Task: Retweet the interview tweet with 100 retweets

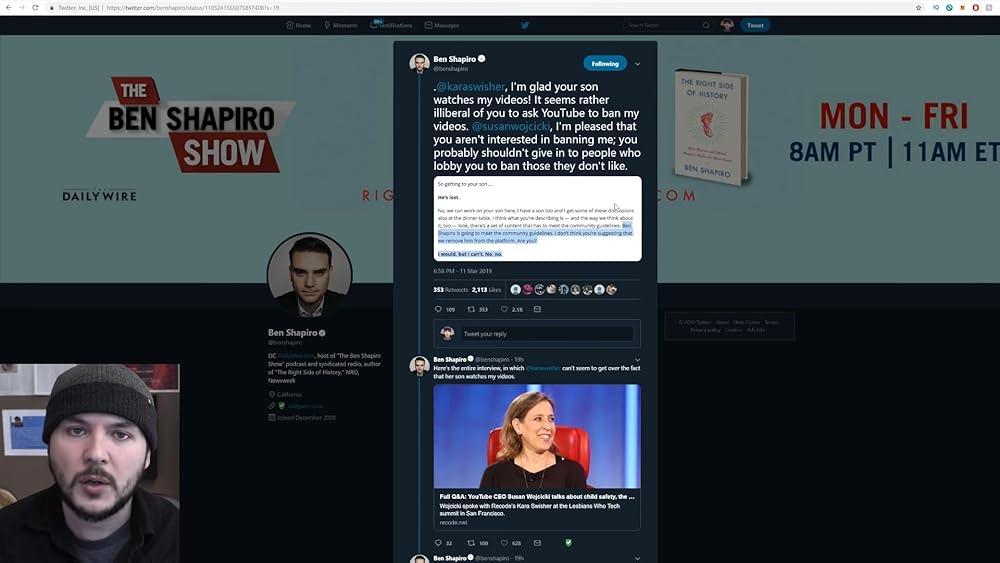Action: click(x=471, y=543)
